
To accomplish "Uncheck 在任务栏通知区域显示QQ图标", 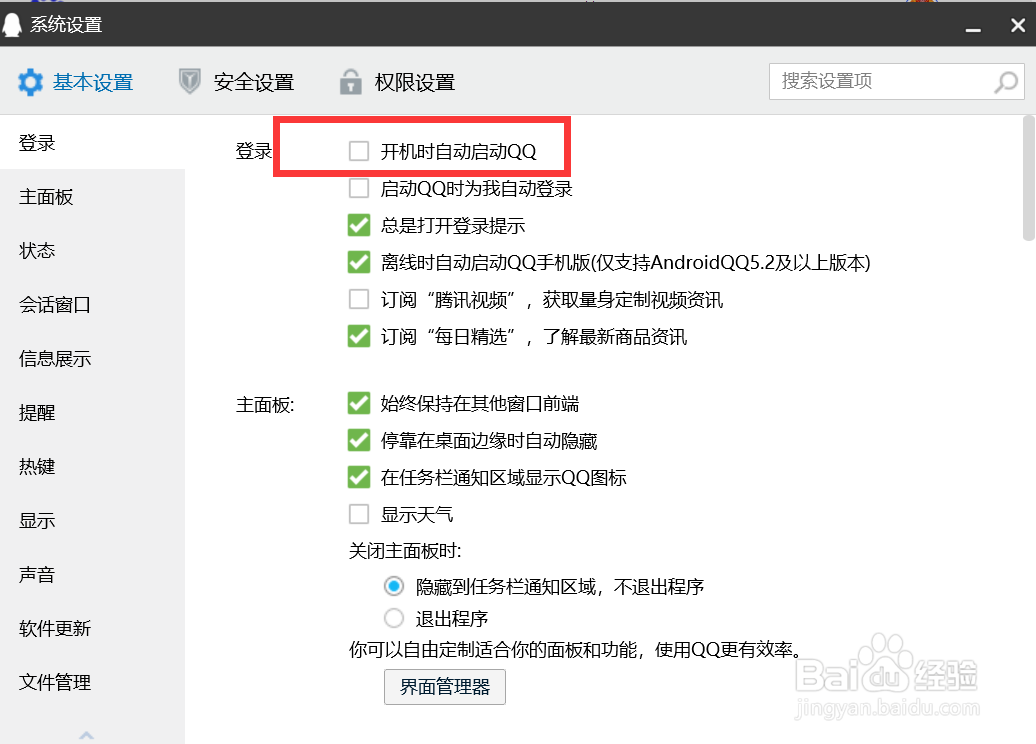I will coord(359,477).
